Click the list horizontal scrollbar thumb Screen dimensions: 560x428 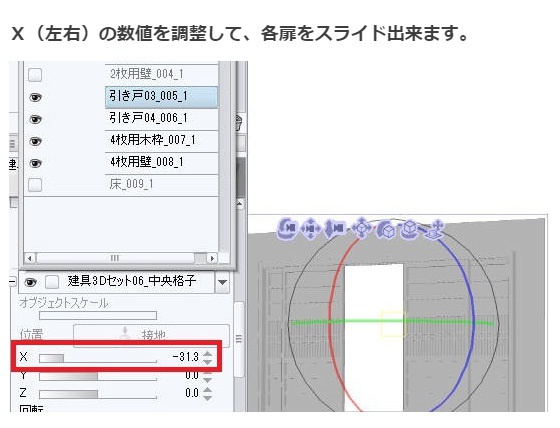coord(115,258)
